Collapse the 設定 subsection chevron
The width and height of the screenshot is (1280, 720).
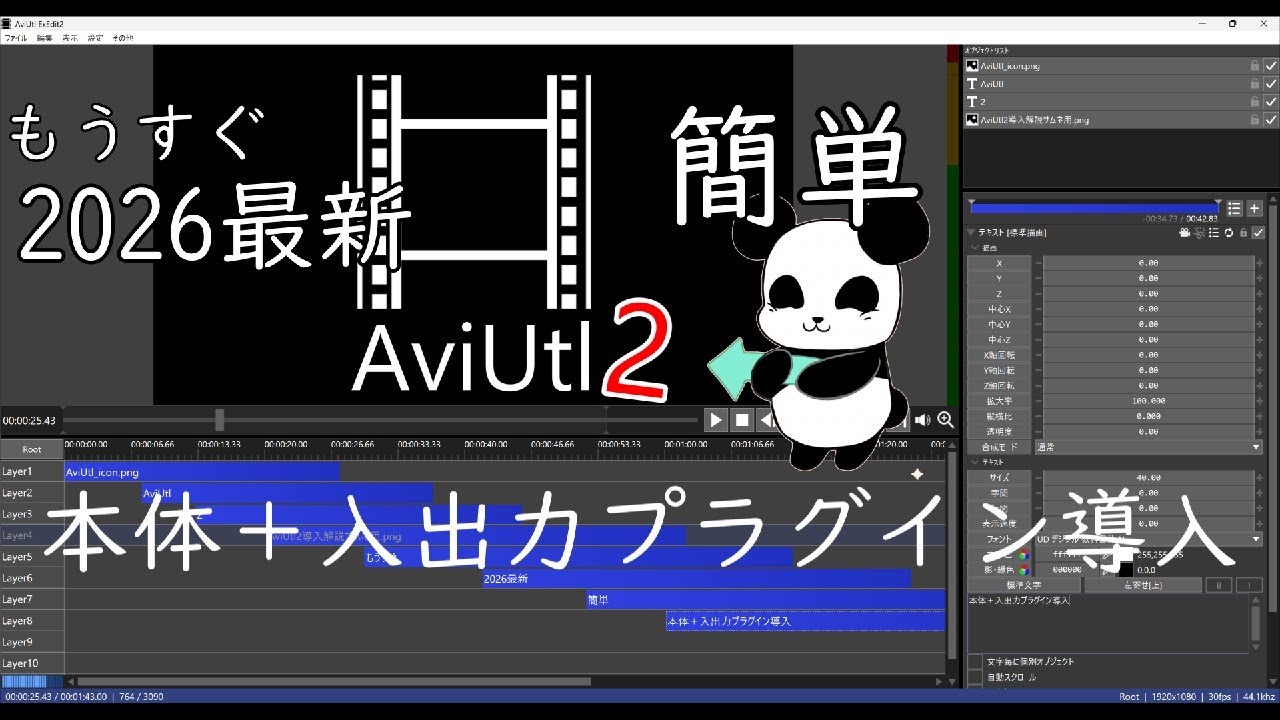[x=973, y=247]
